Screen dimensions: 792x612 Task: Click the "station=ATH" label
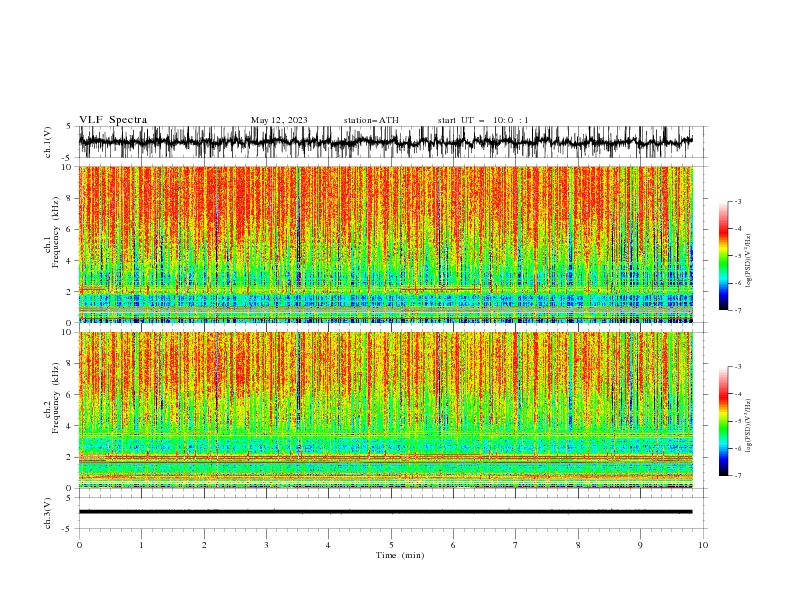pos(371,120)
